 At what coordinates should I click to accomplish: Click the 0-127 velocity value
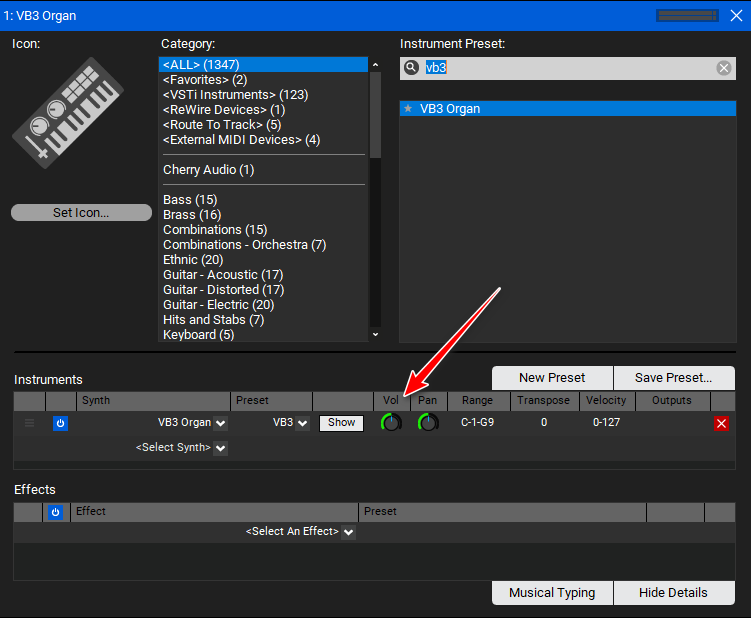[x=606, y=423]
